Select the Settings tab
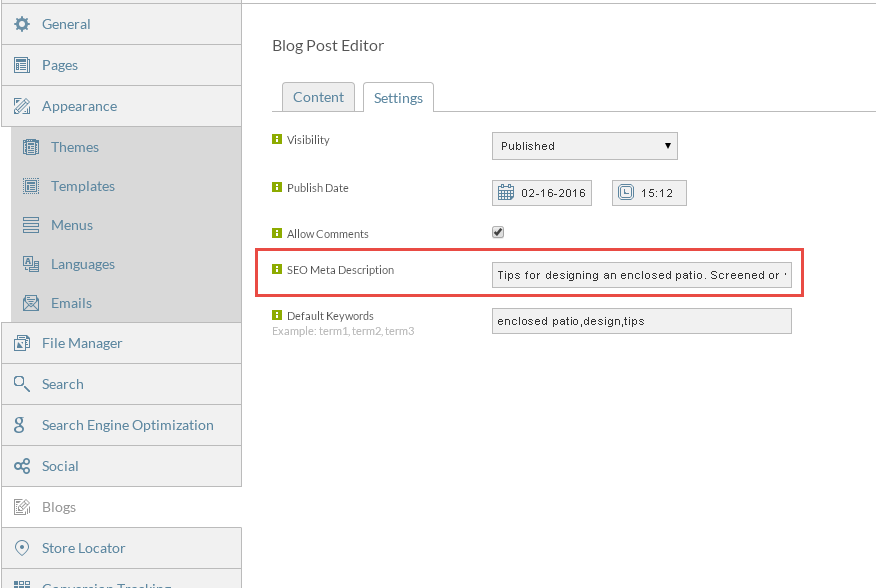The height and width of the screenshot is (588, 876). 398,98
